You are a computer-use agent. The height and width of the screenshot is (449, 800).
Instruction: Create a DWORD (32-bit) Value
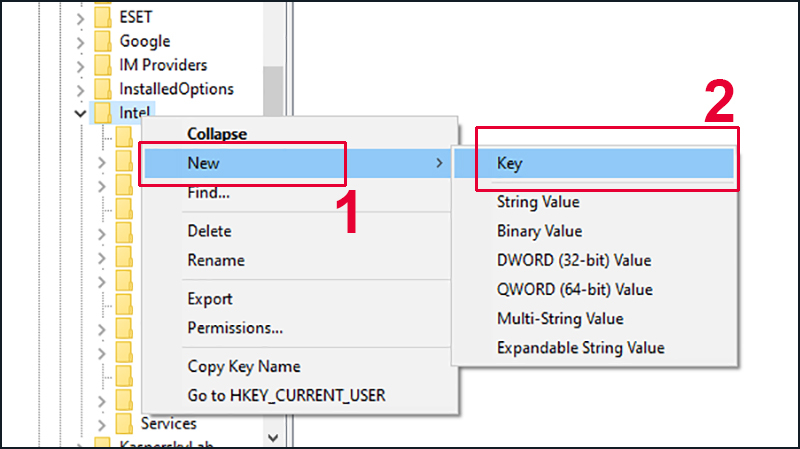573,260
